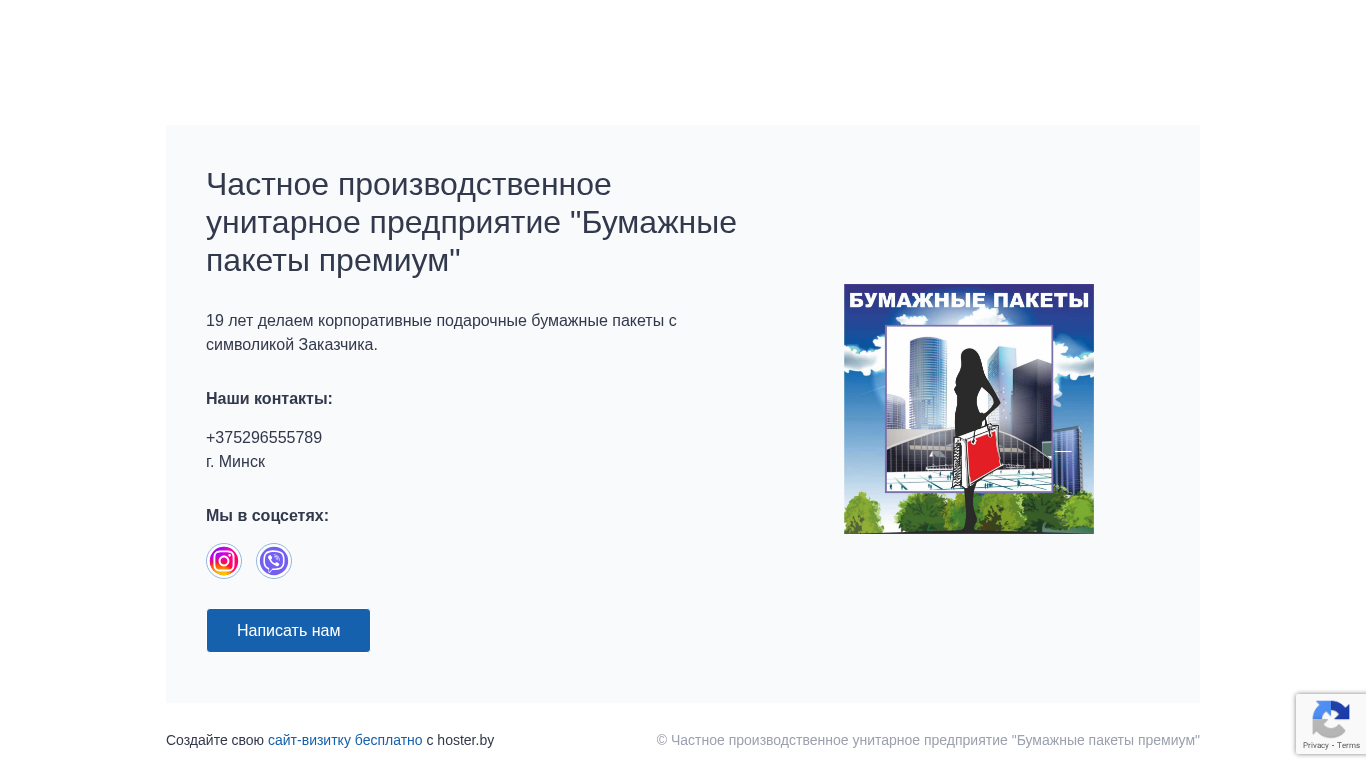This screenshot has width=1366, height=777.
Task: Click the 'Мы в соцсетях:' heading
Action: (x=267, y=516)
